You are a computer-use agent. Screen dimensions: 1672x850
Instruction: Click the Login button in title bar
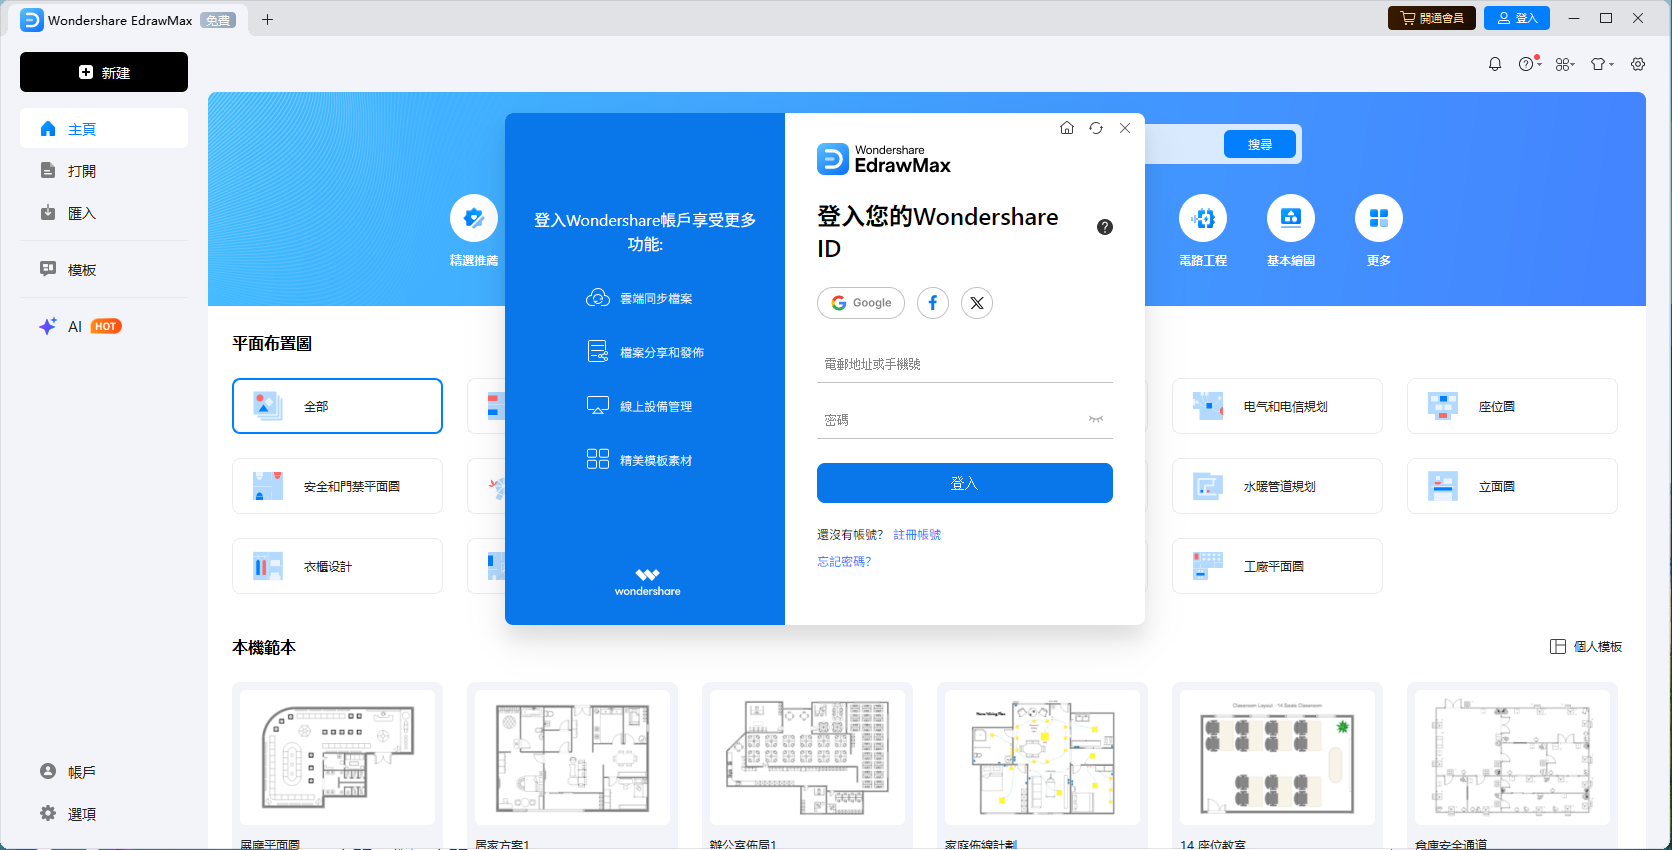[x=1517, y=18]
